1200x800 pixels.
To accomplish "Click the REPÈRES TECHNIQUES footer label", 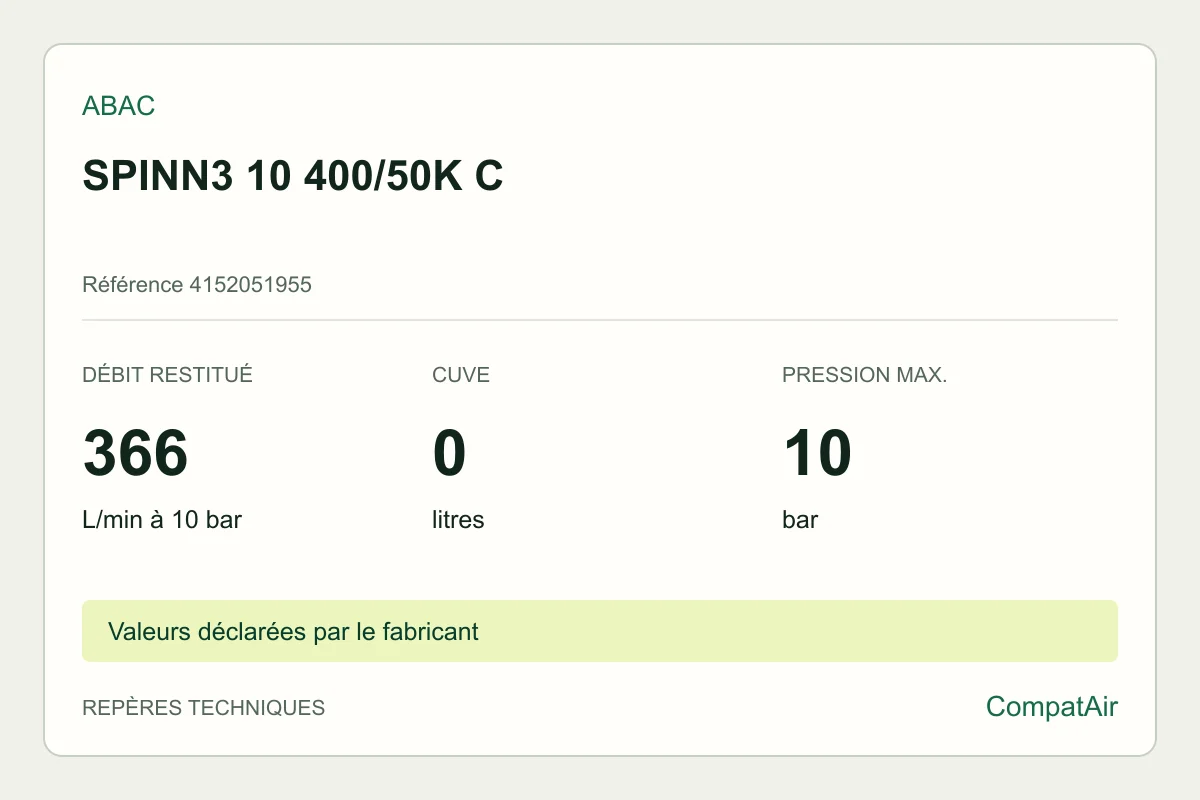I will click(x=203, y=708).
